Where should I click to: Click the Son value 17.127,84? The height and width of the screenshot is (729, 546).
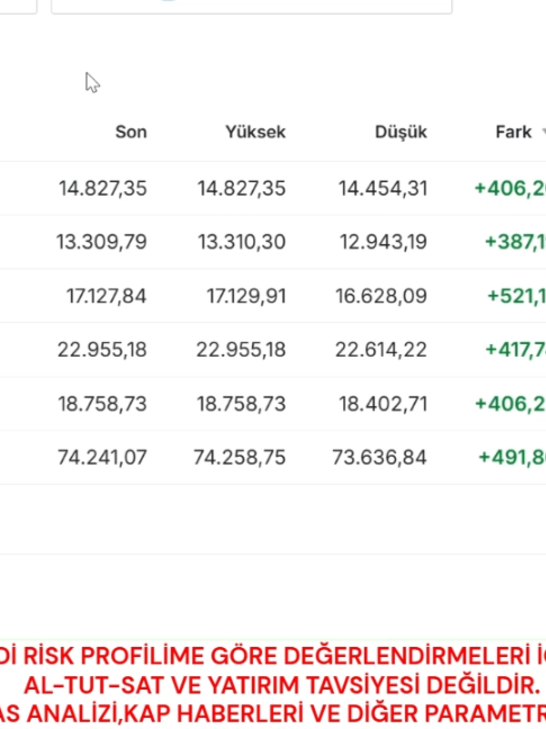[107, 296]
